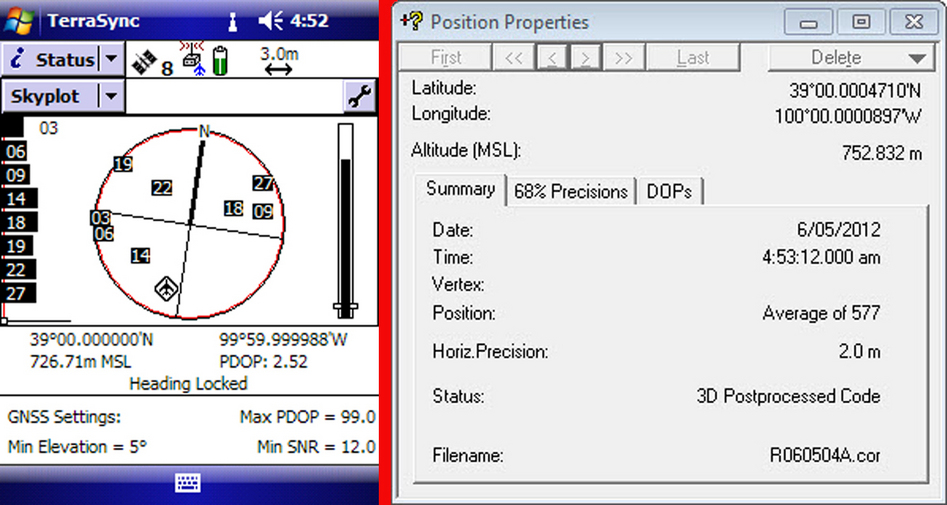Image resolution: width=947 pixels, height=505 pixels.
Task: Click the longitude value 100°00.0000897'W
Action: 848,117
